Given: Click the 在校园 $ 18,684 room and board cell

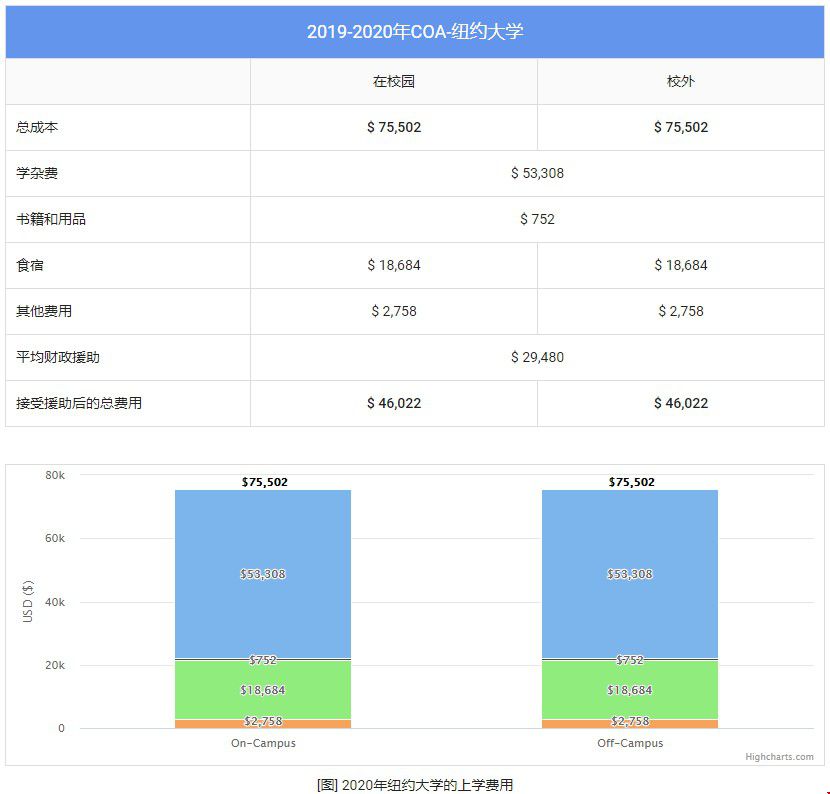Looking at the screenshot, I should [x=394, y=265].
